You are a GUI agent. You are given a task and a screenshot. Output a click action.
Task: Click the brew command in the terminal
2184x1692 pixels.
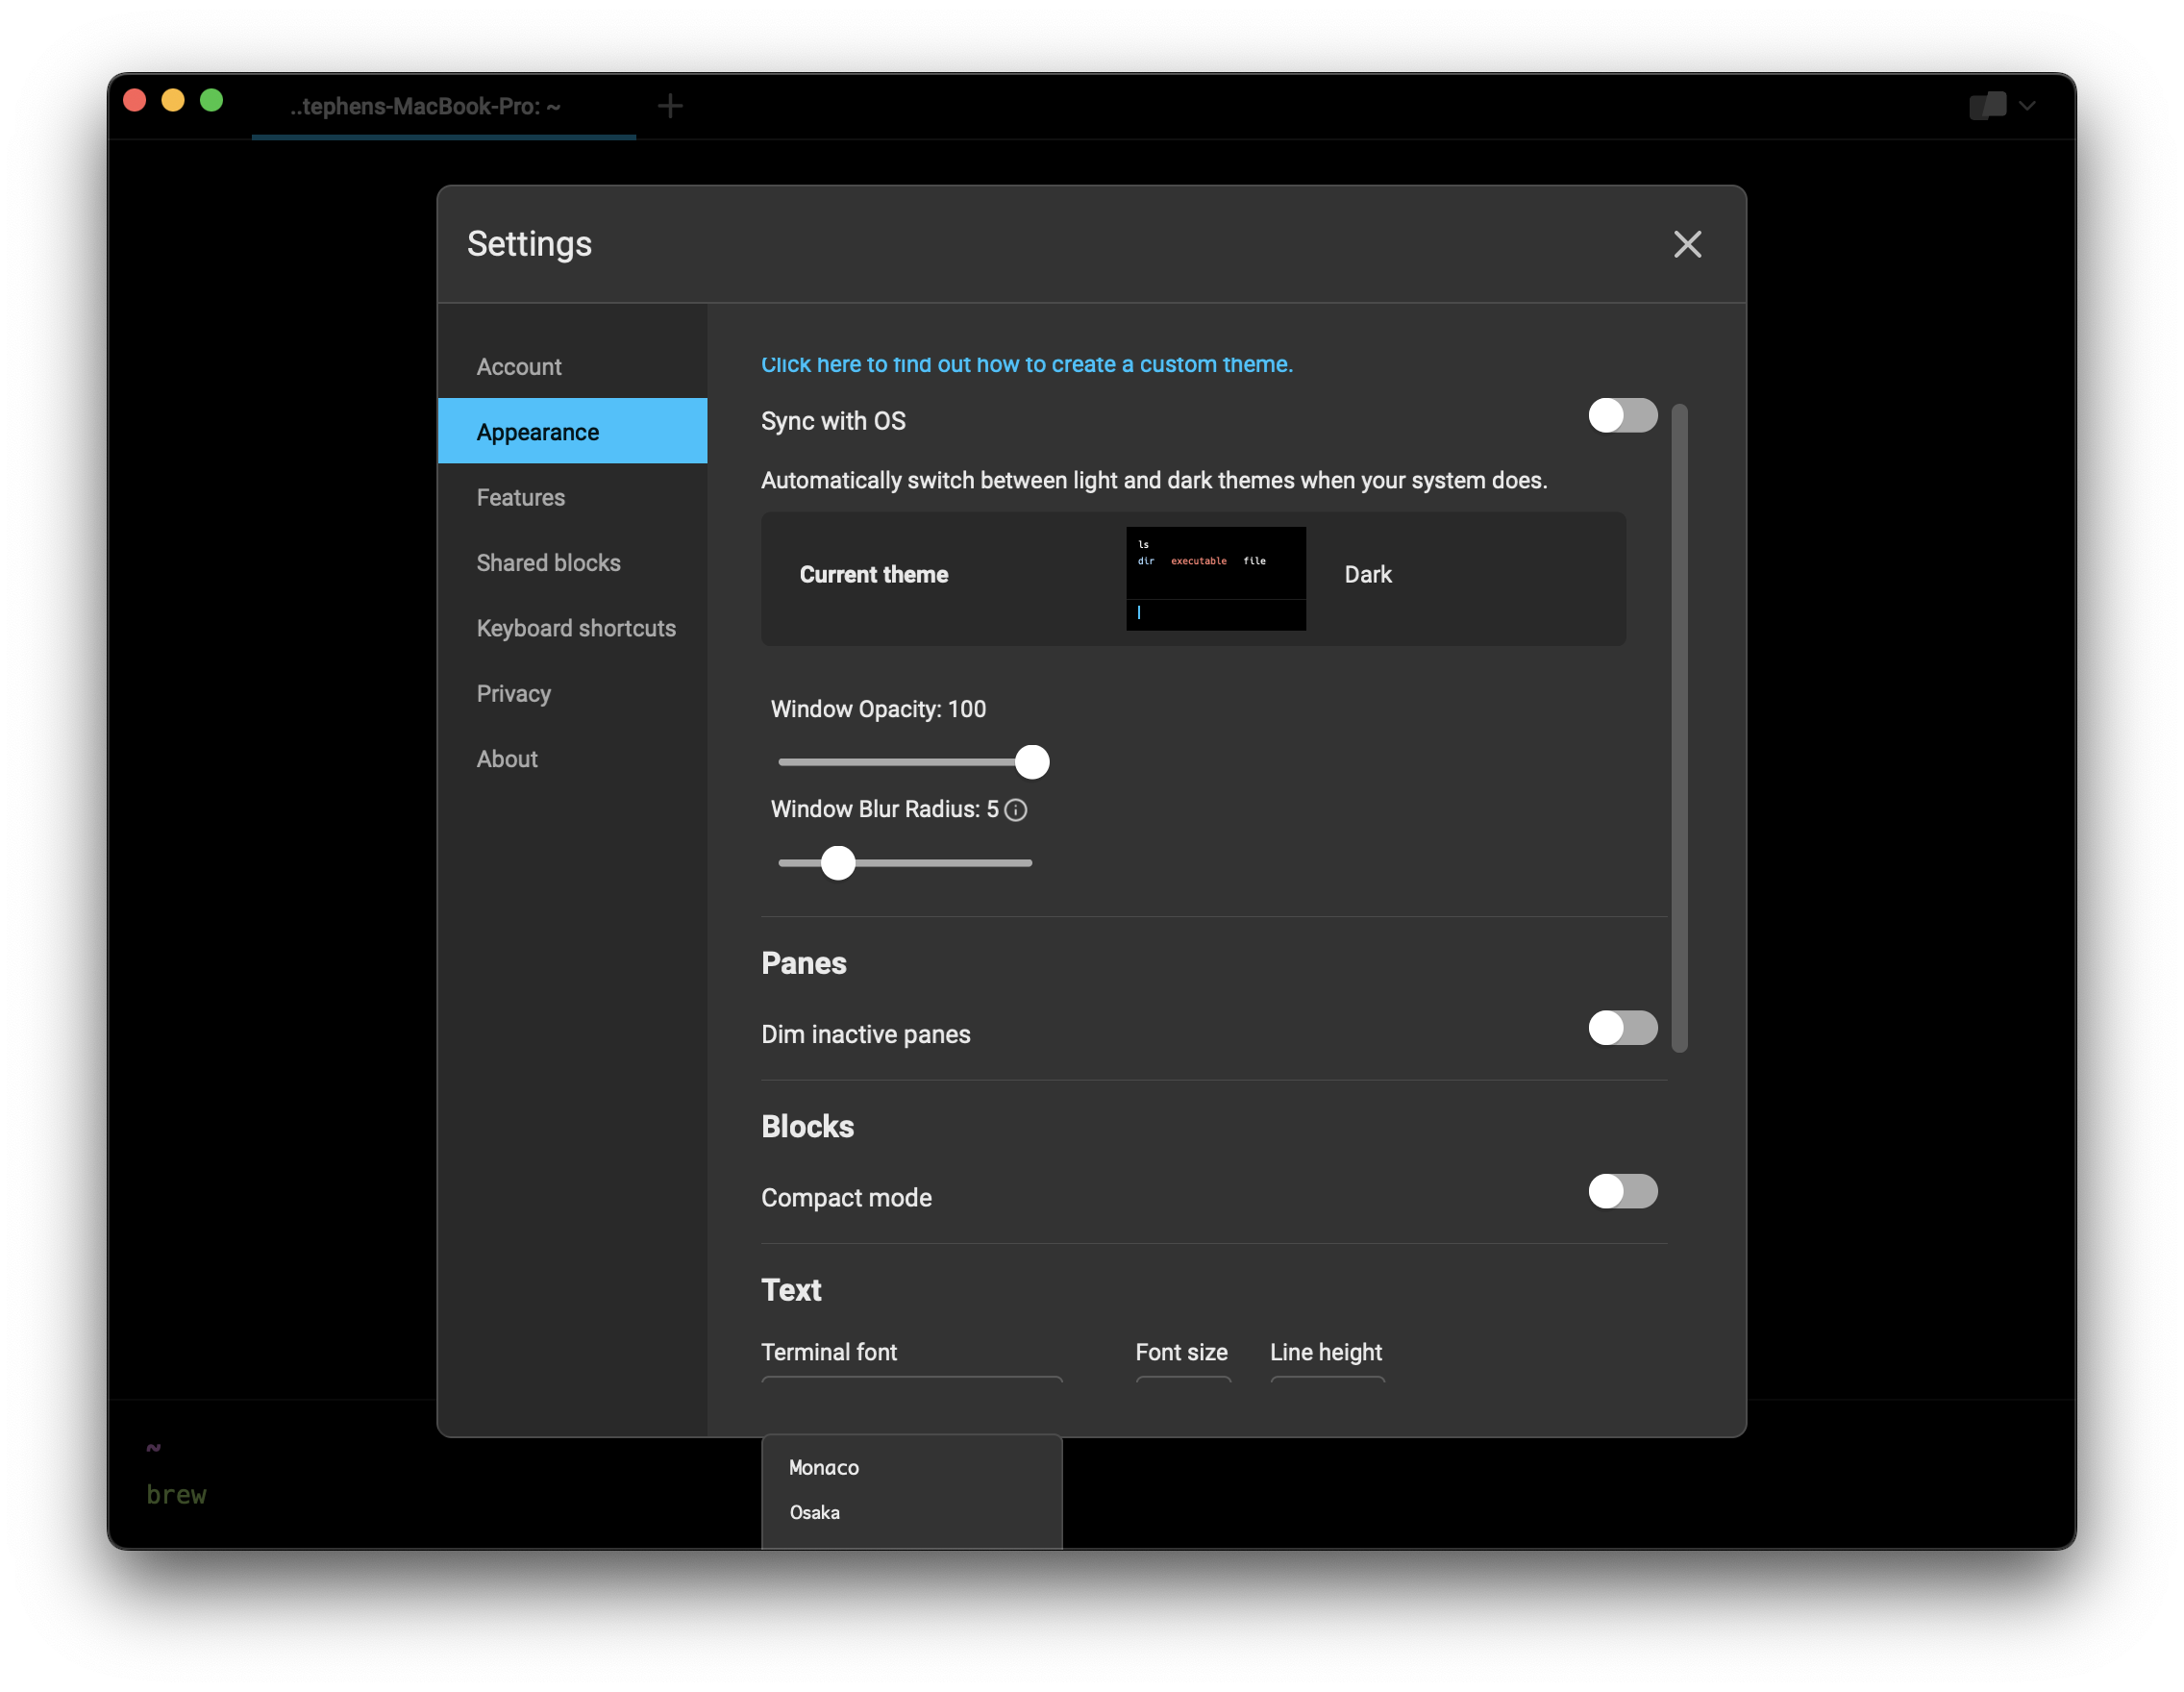[176, 1495]
